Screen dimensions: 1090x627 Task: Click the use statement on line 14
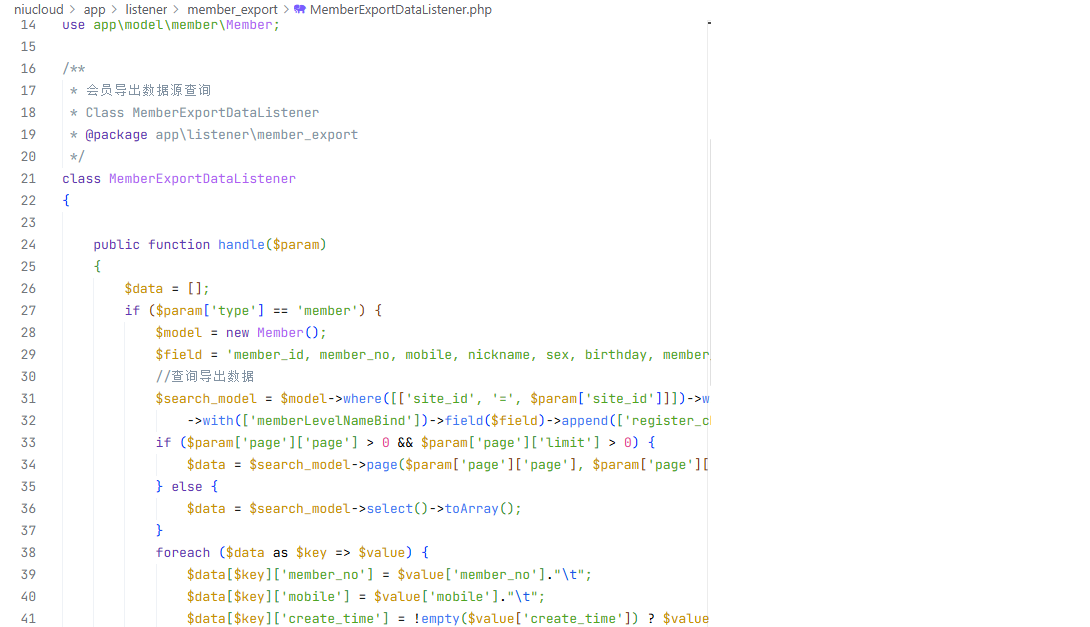pyautogui.click(x=73, y=25)
